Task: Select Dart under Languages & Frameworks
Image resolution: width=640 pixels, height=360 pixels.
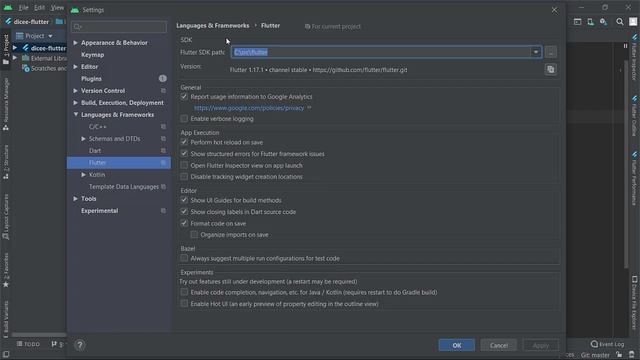Action: 95,151
